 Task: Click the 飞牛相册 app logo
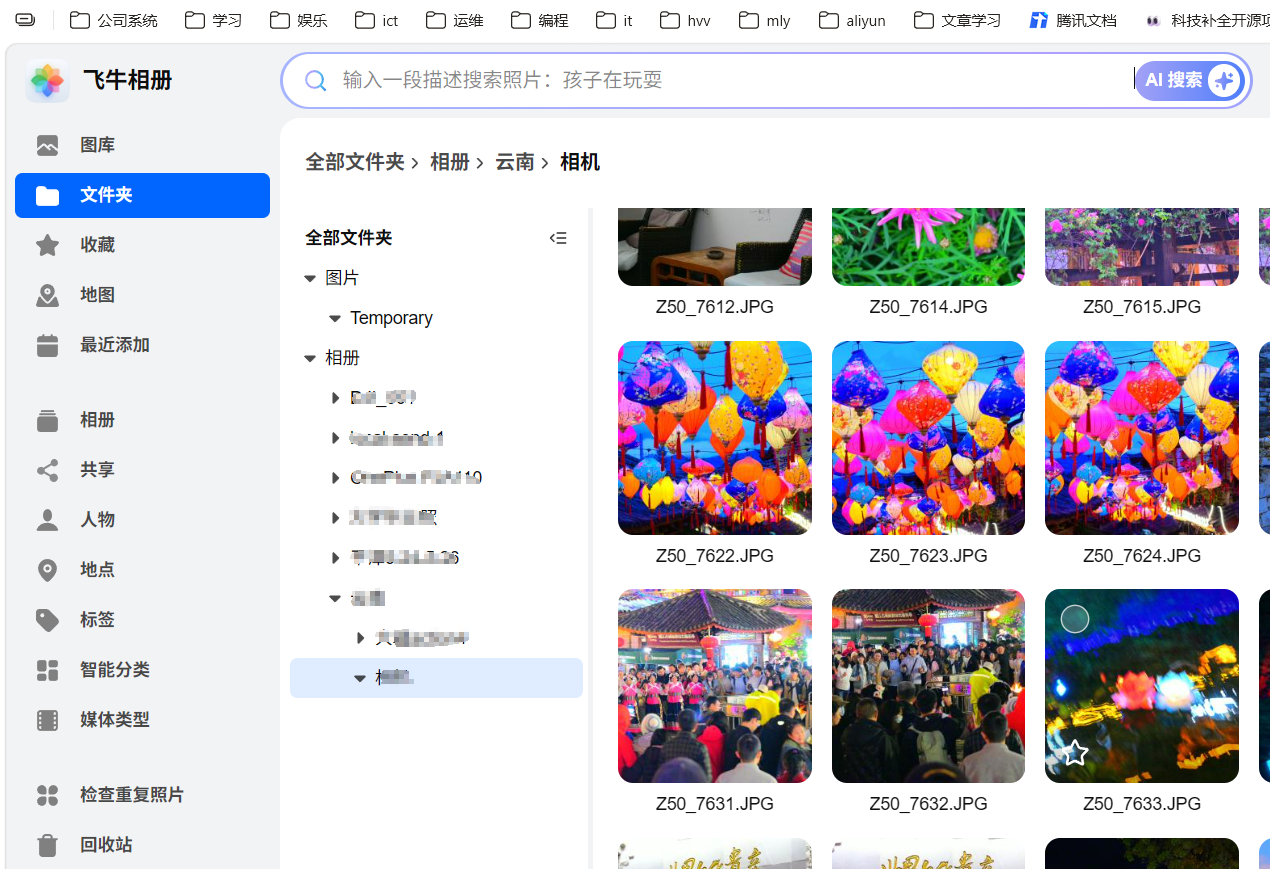(x=47, y=81)
